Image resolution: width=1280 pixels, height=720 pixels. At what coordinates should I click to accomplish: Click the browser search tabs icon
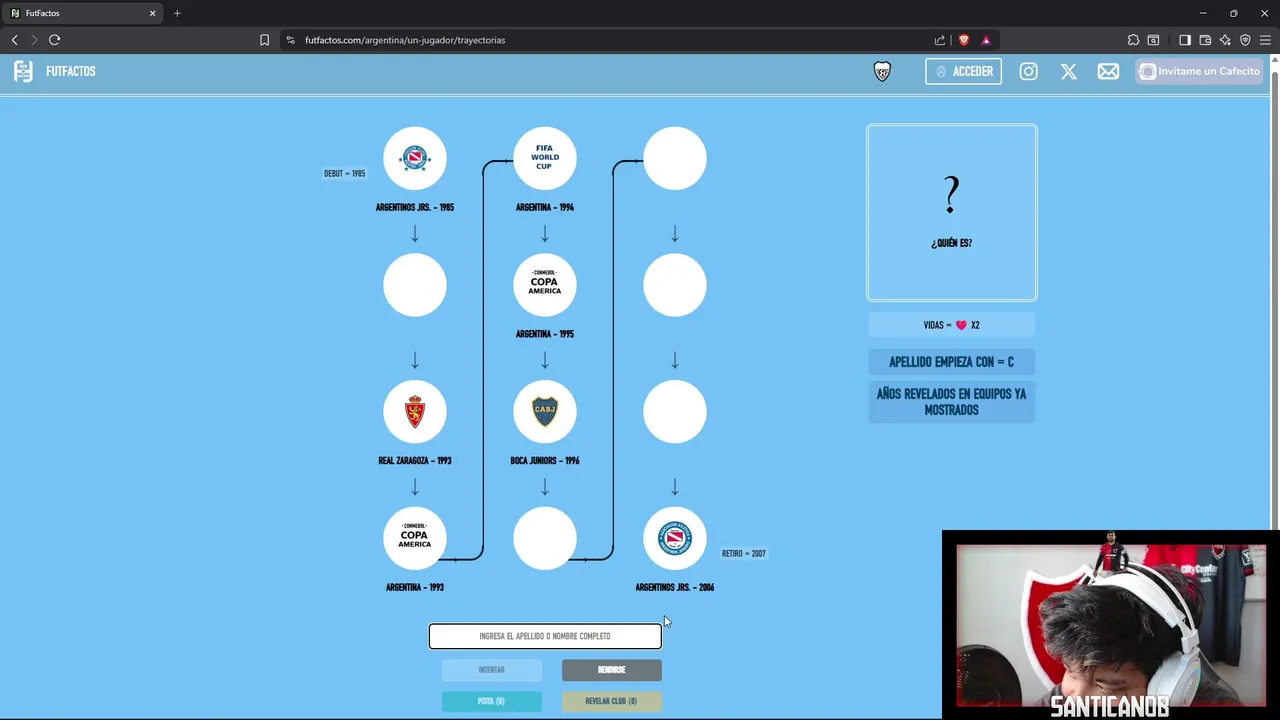[x=1153, y=40]
